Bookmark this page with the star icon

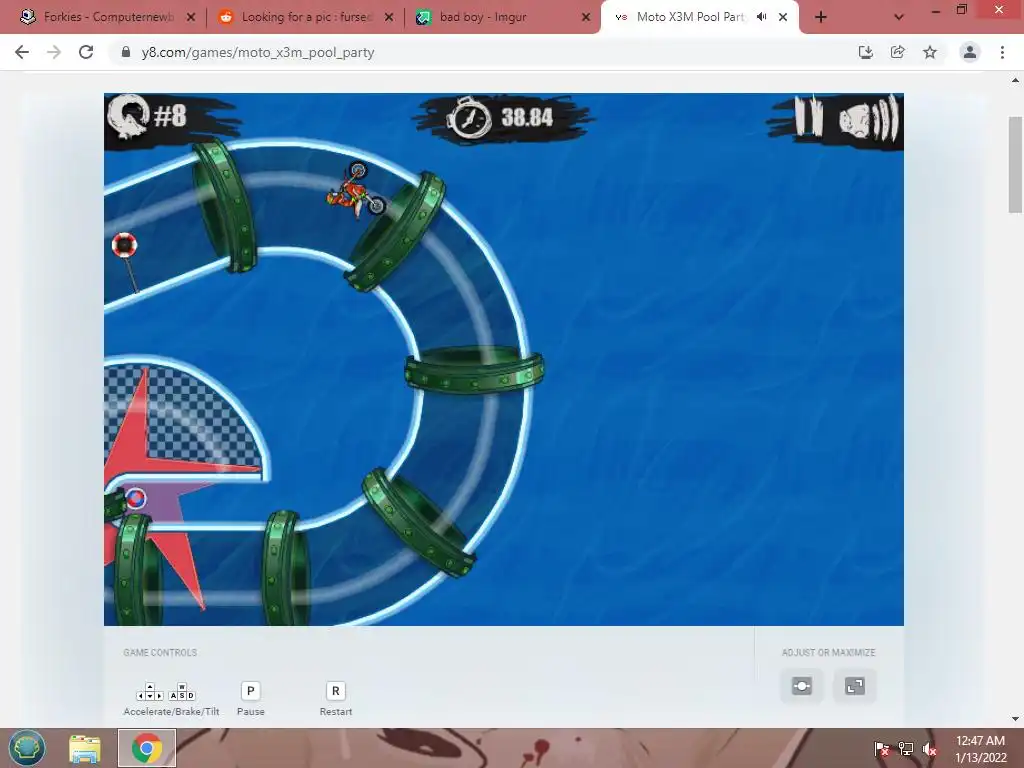[x=930, y=52]
